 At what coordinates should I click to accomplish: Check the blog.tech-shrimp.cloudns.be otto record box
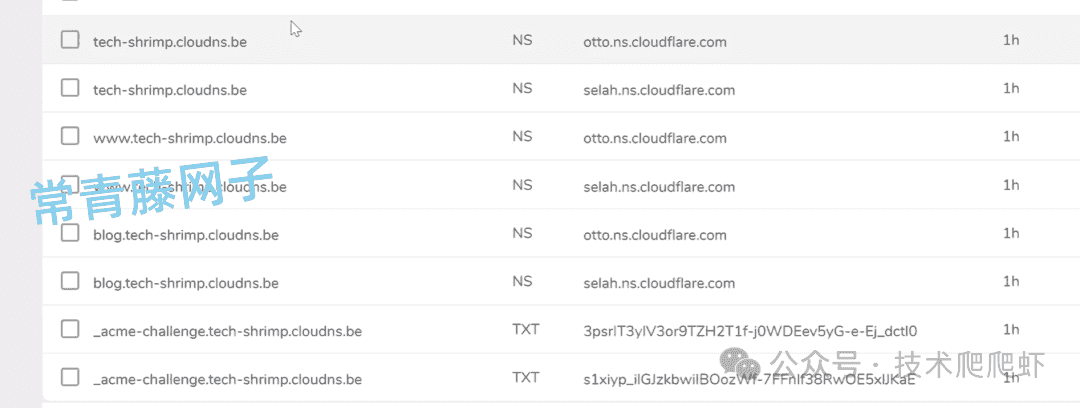coord(70,233)
